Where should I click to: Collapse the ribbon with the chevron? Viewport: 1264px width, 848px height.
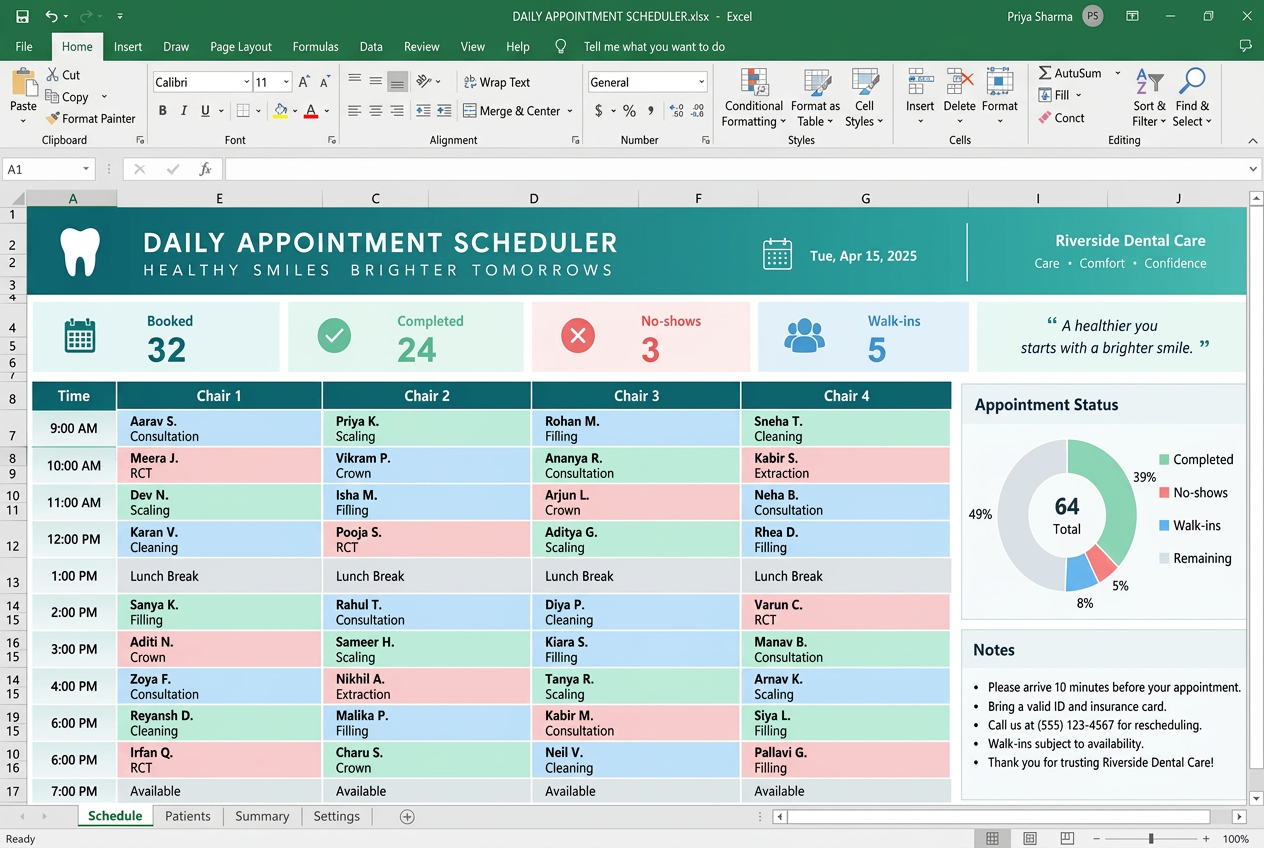click(x=1253, y=140)
